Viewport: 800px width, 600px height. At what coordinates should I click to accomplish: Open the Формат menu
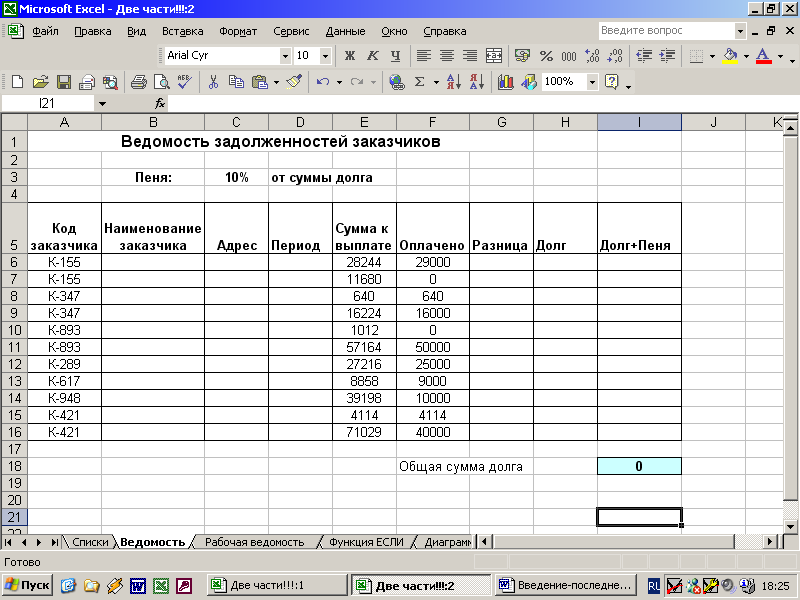pyautogui.click(x=238, y=31)
